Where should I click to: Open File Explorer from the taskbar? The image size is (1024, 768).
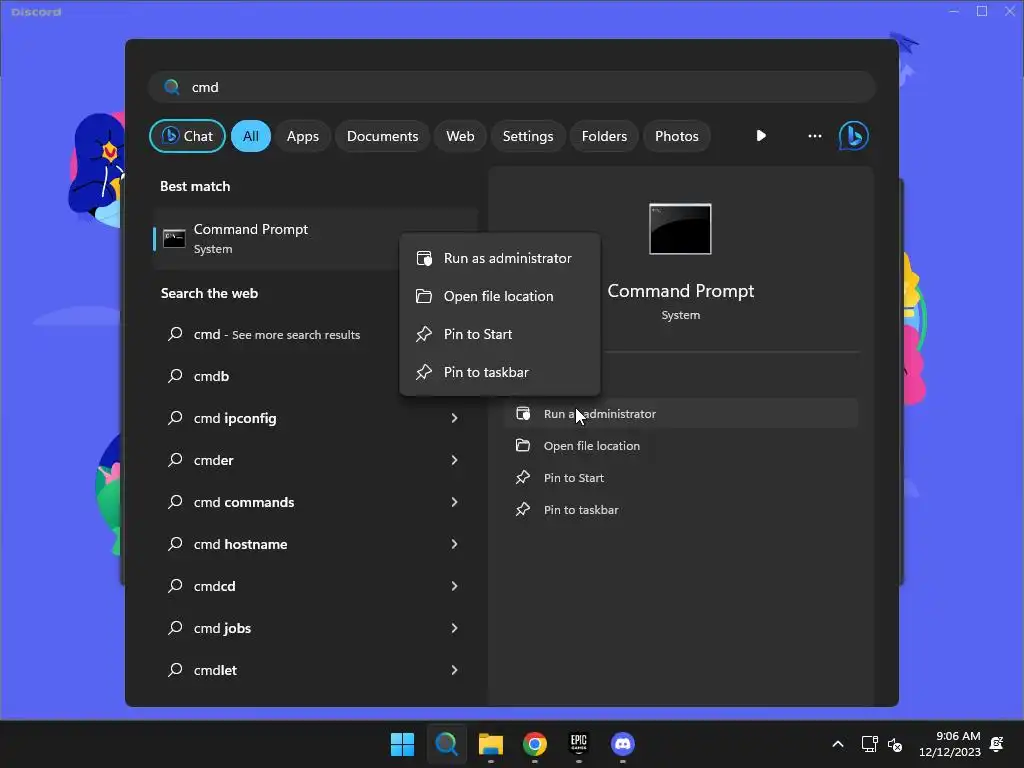(x=490, y=744)
